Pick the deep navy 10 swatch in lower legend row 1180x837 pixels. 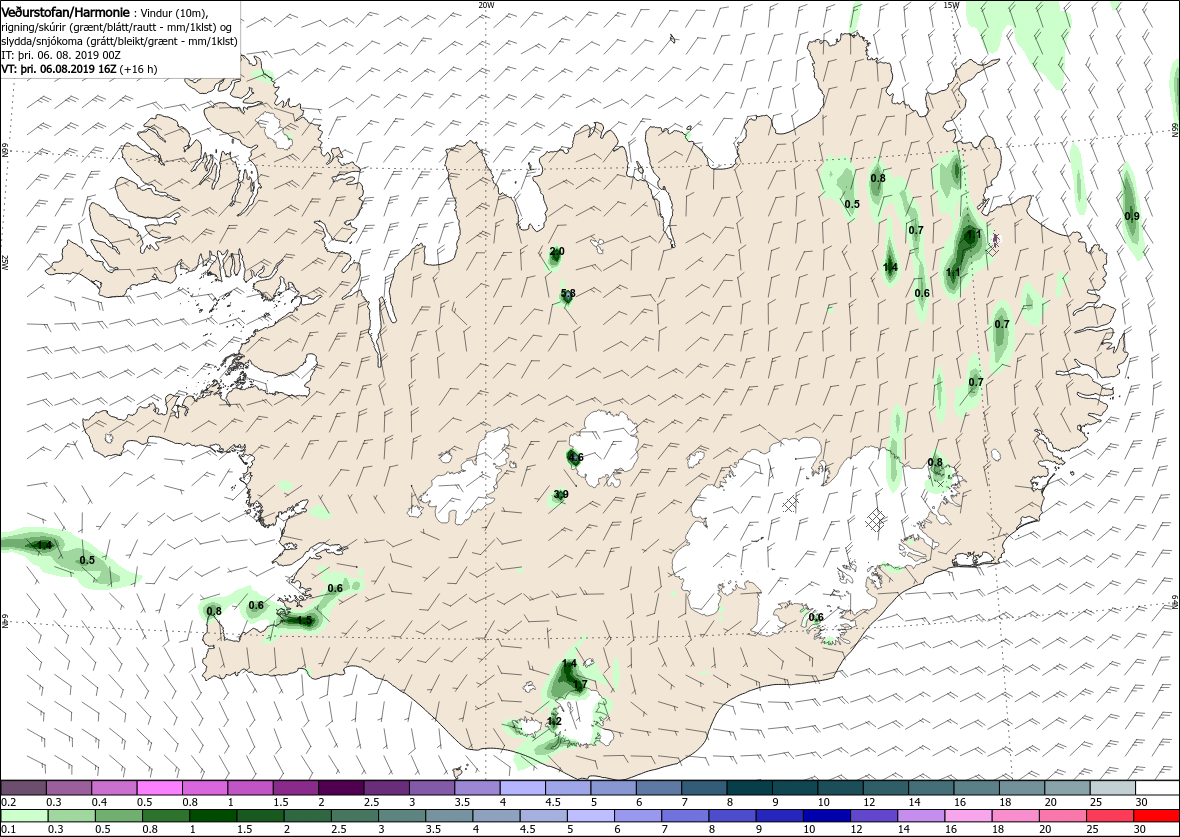(x=826, y=817)
